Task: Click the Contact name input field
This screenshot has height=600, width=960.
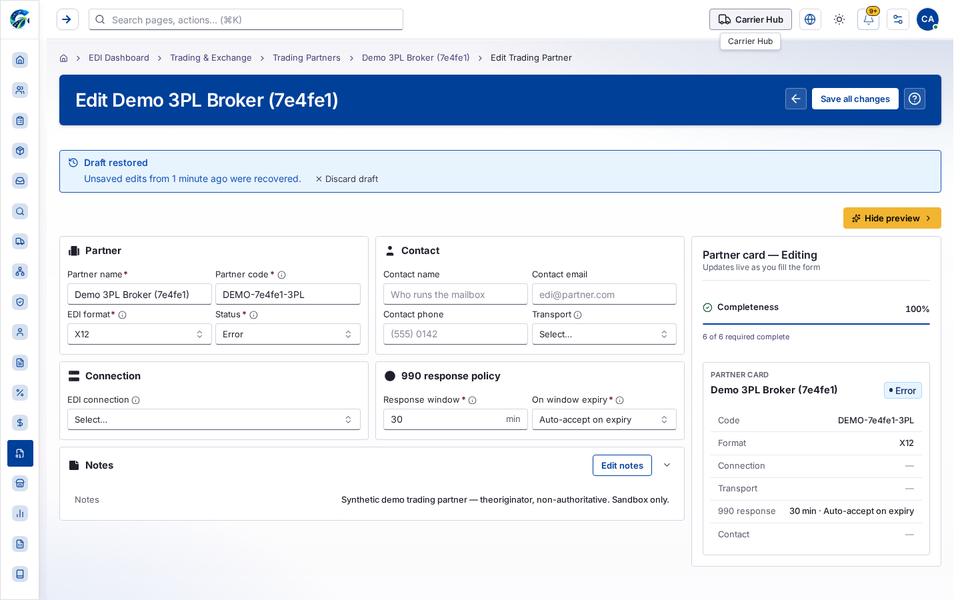Action: tap(455, 294)
